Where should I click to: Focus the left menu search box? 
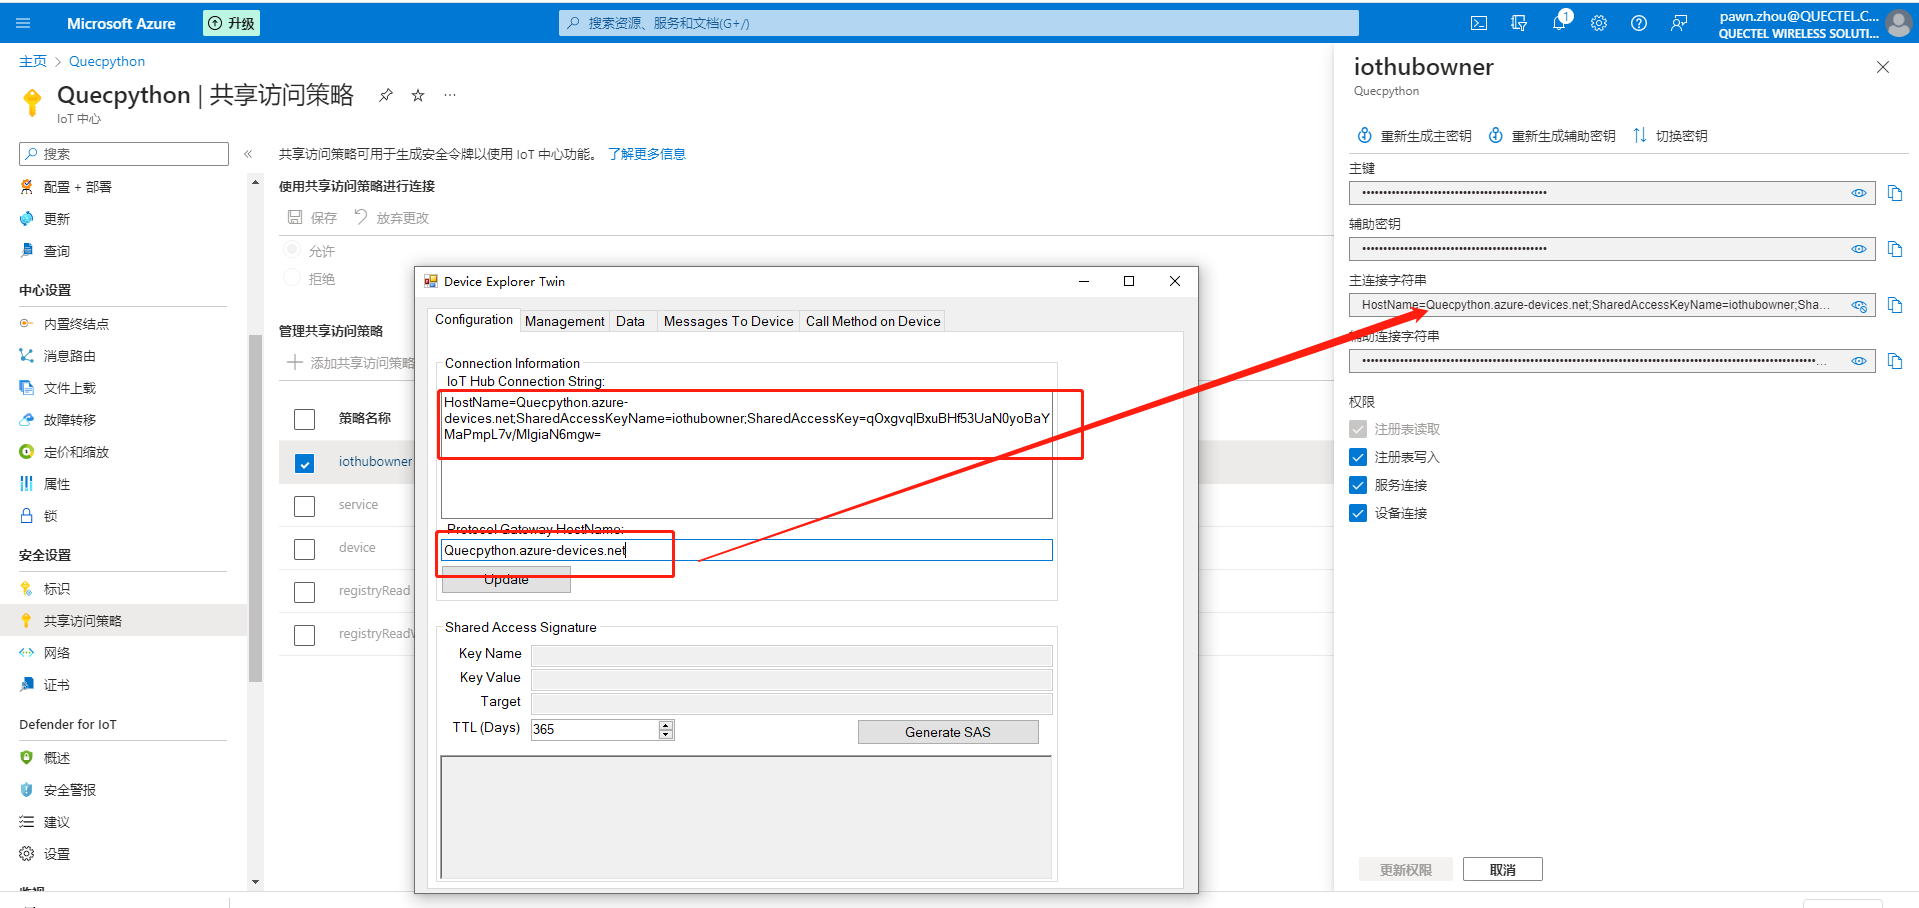[124, 154]
